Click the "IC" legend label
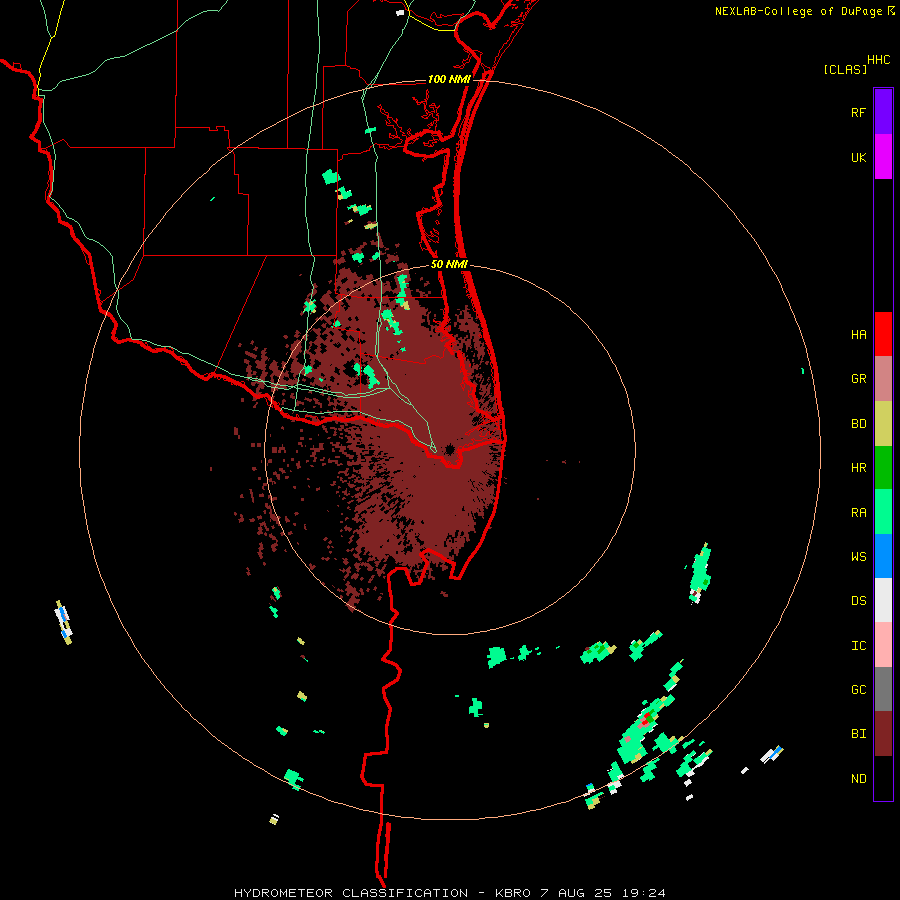 coord(858,646)
